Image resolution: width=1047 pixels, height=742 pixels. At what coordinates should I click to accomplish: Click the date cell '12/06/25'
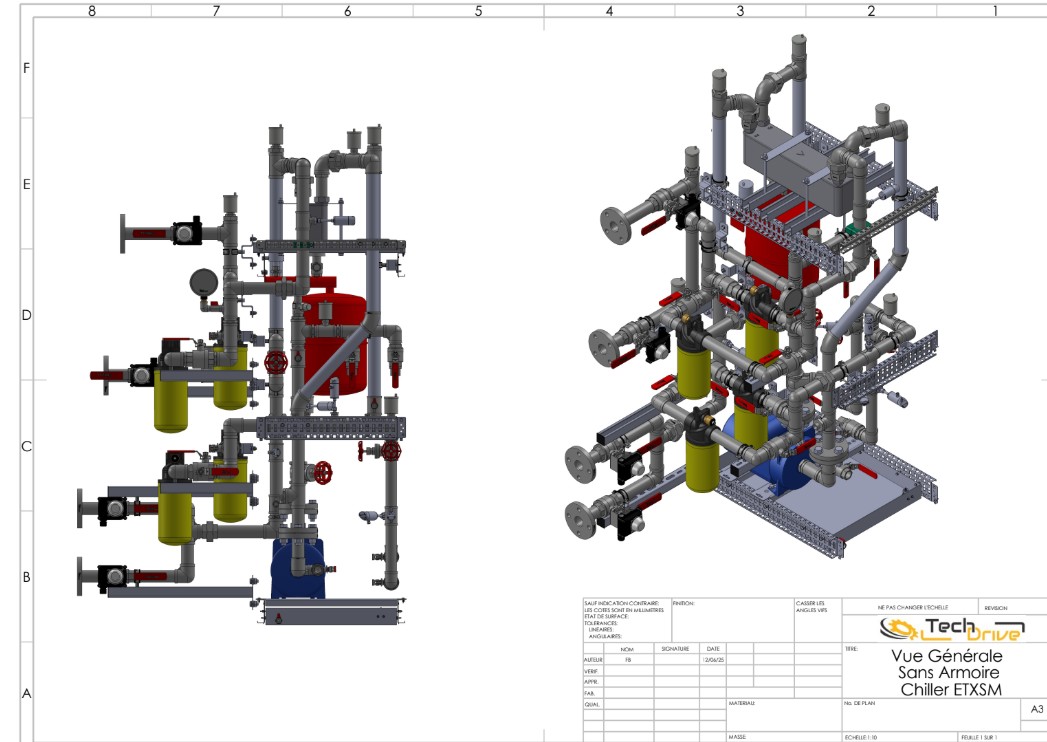coord(713,660)
